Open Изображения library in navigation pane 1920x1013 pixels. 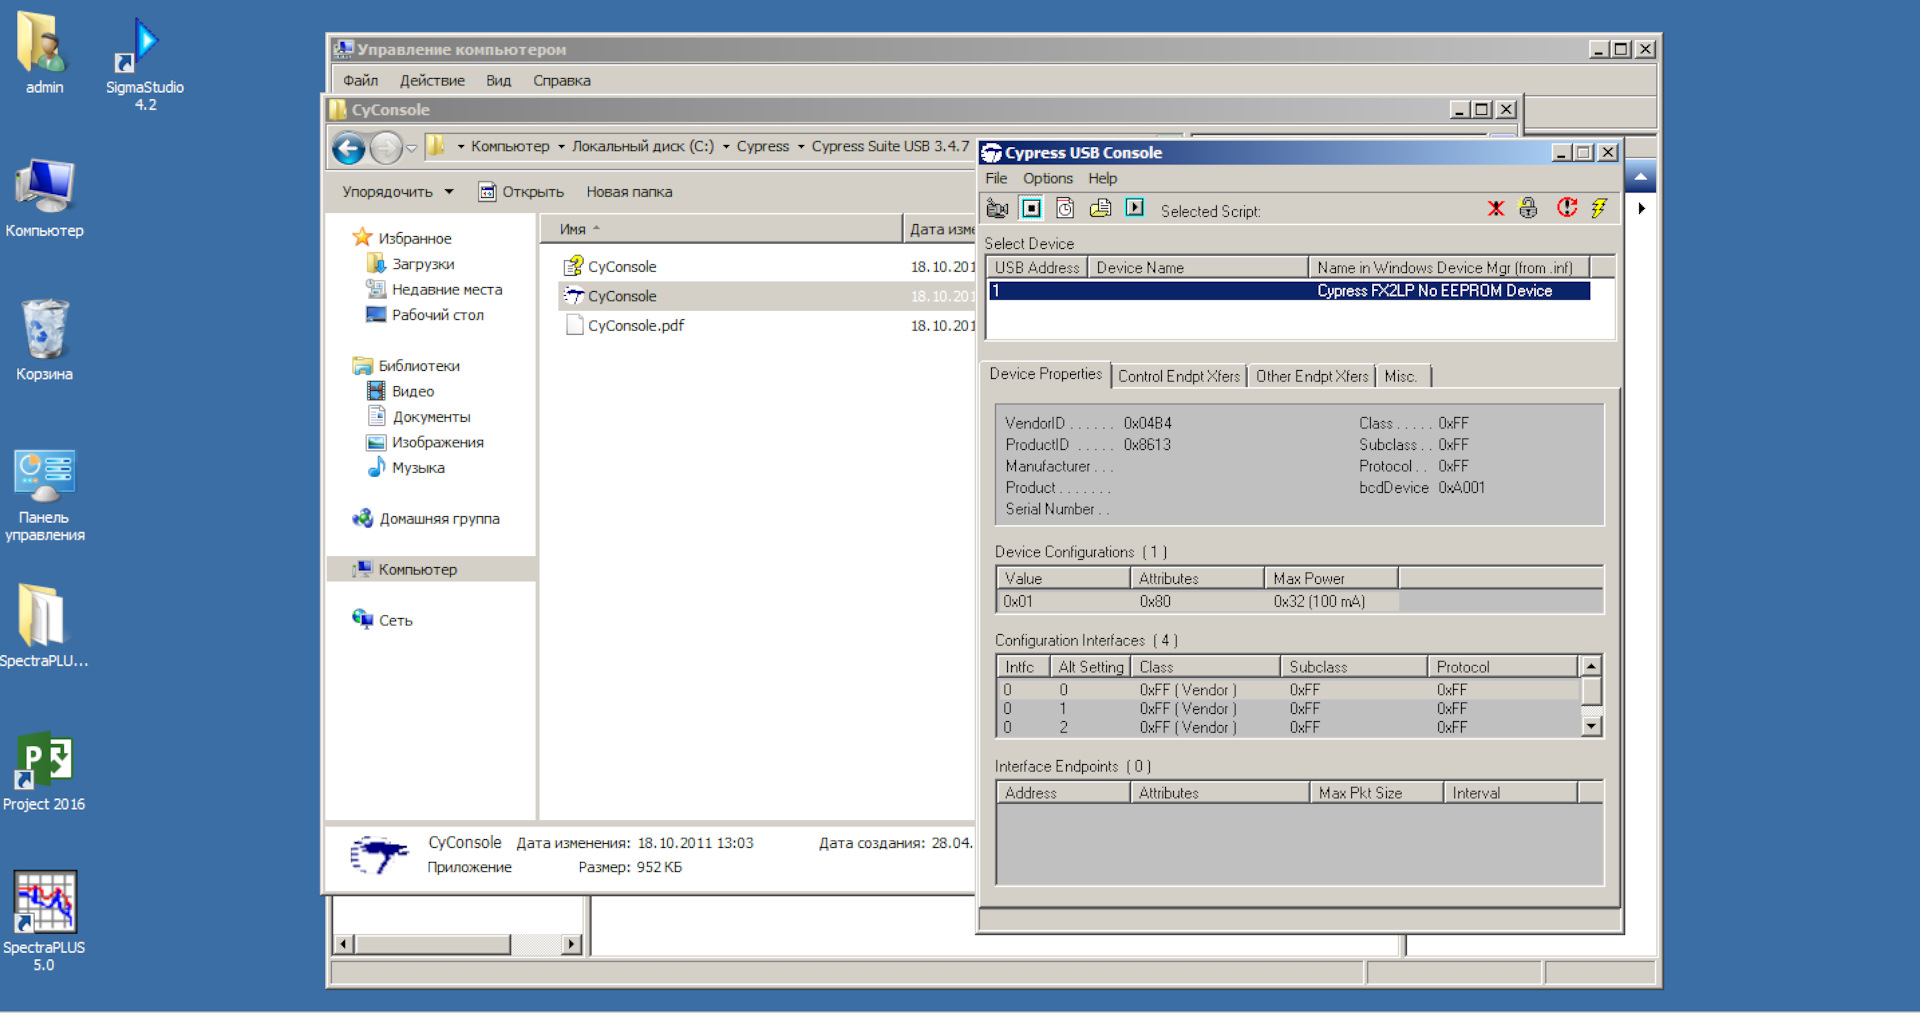[x=437, y=442]
